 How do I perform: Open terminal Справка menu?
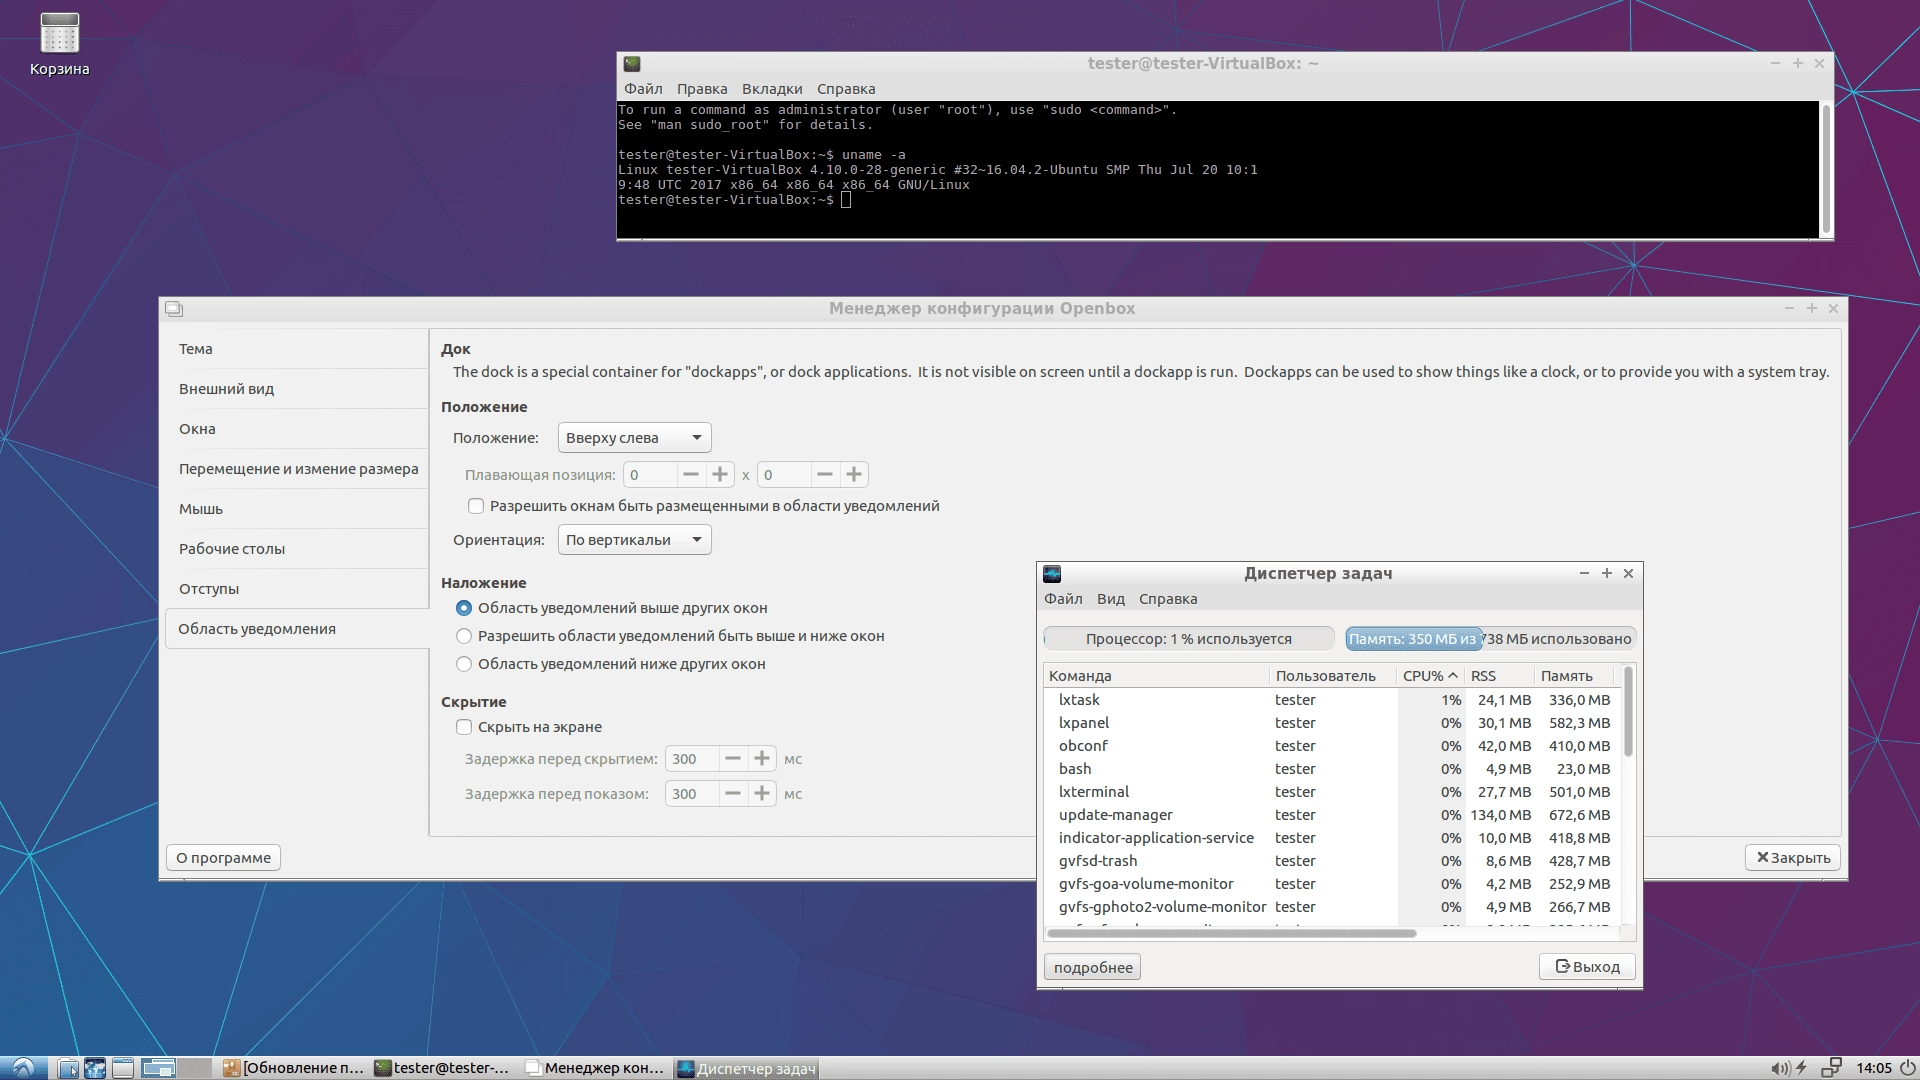coord(846,89)
